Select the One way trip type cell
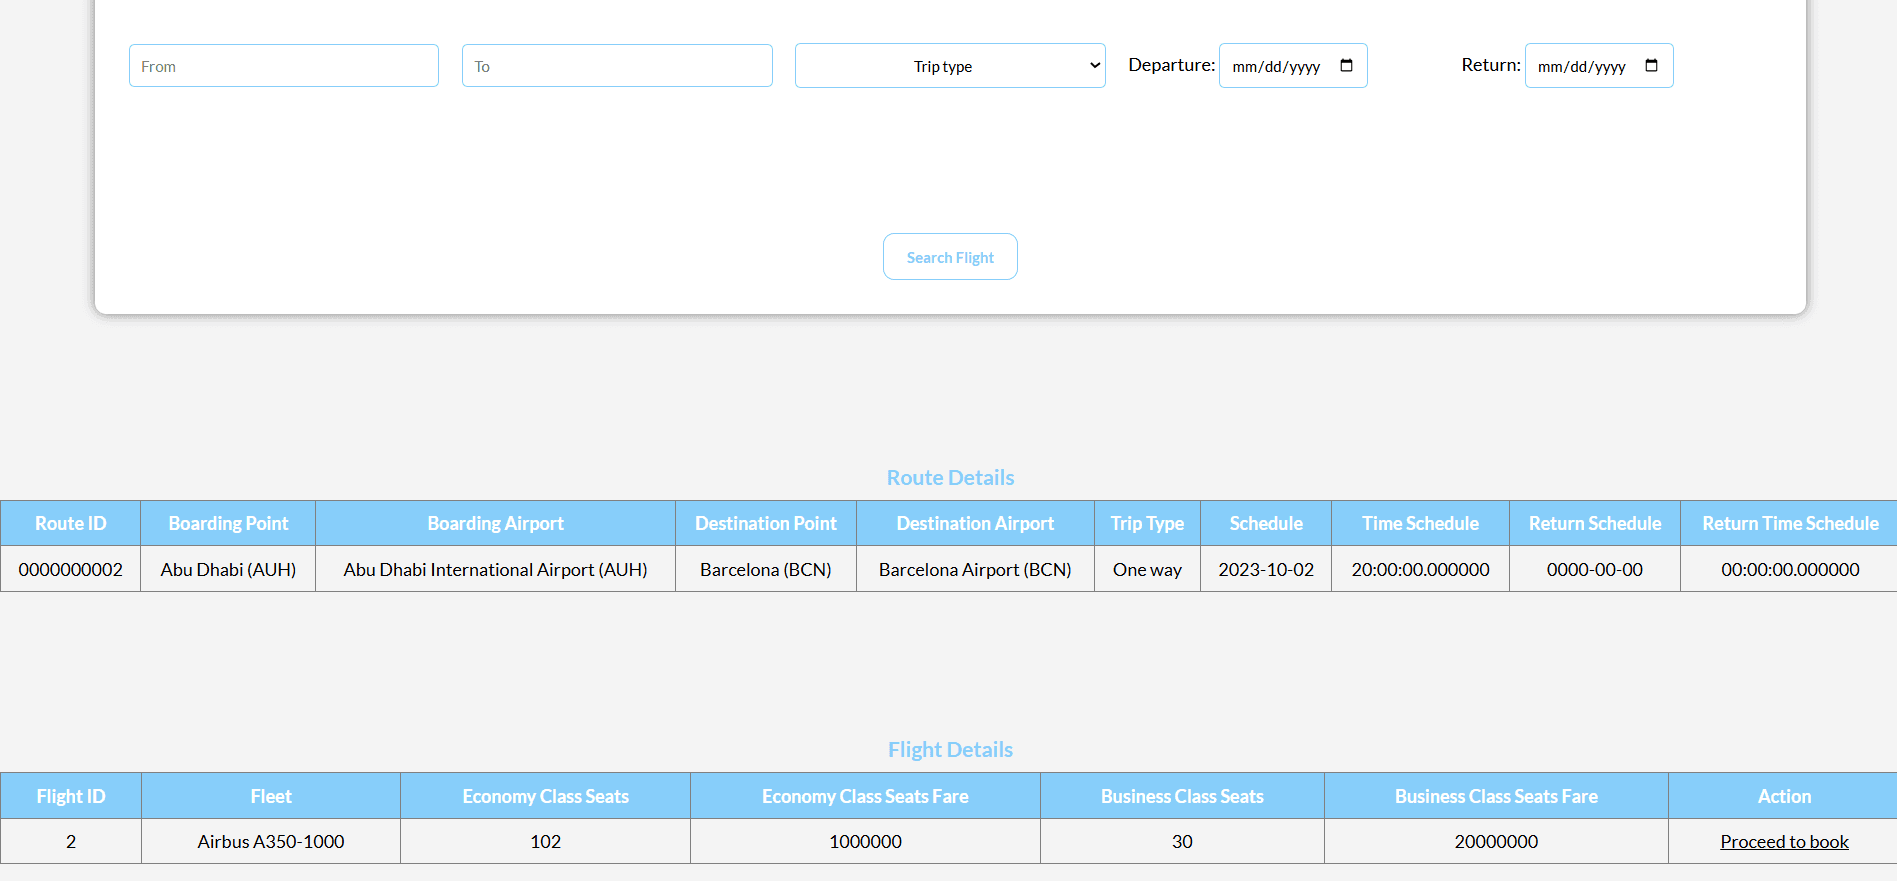The width and height of the screenshot is (1897, 881). [1147, 569]
